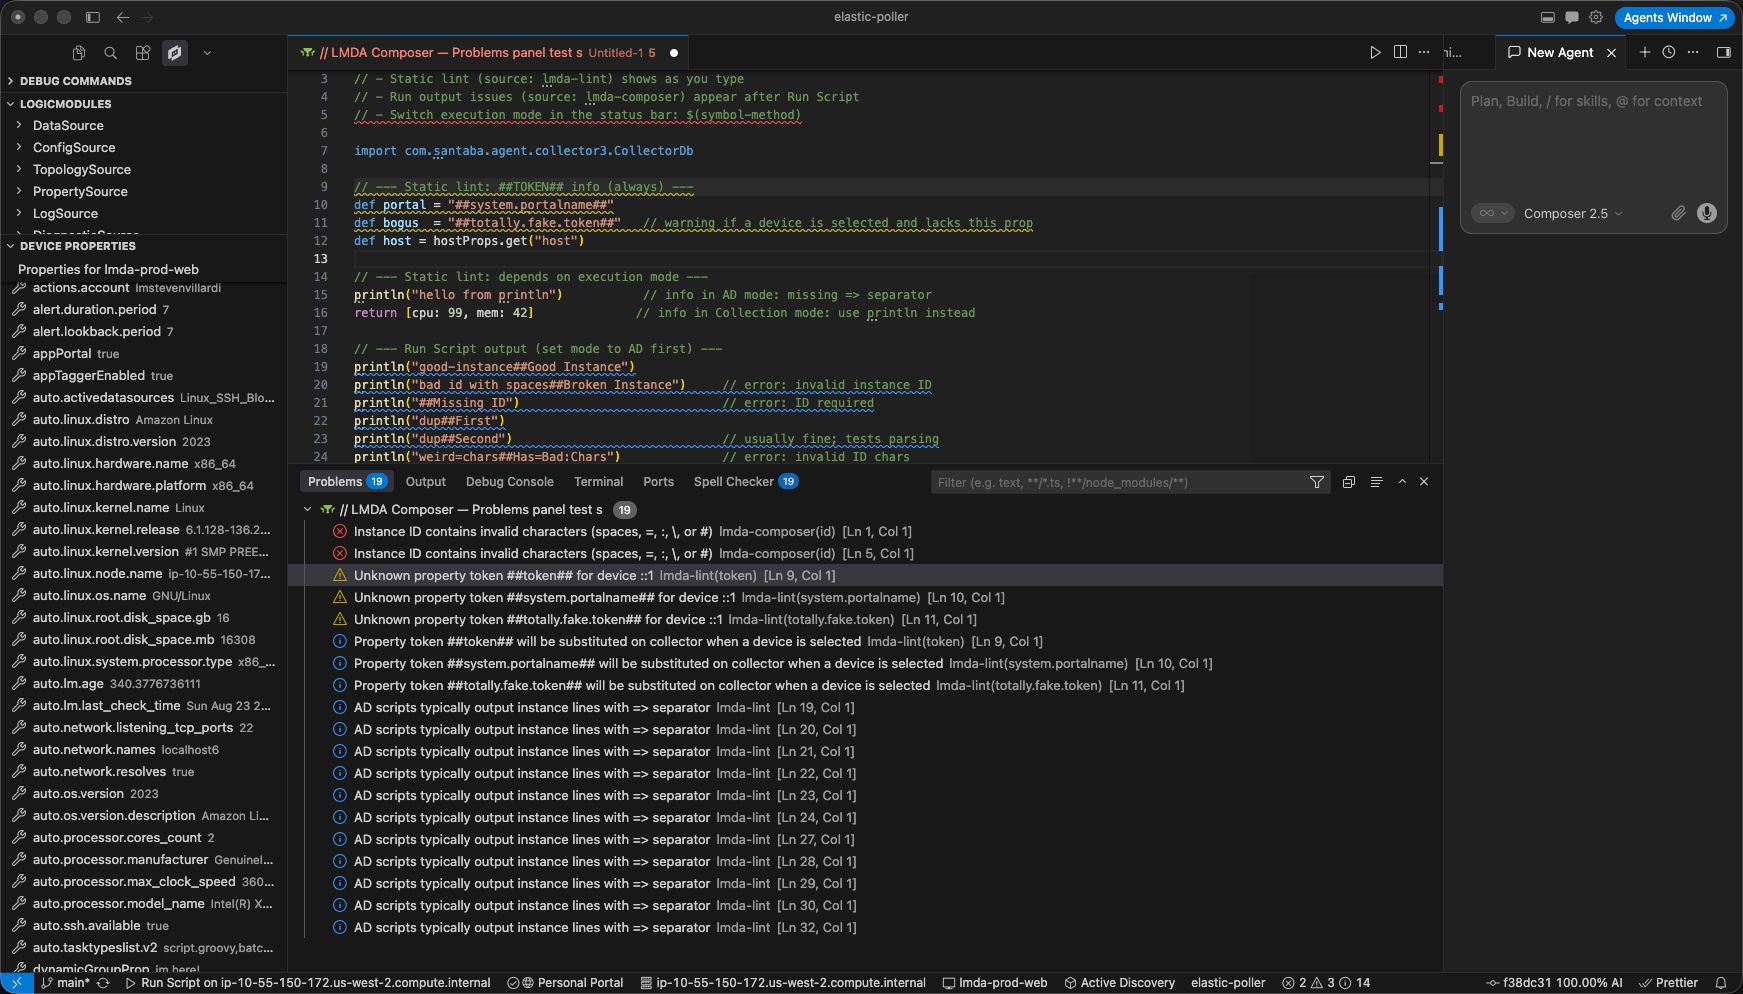Select the LMDA Composer Untitled-1 editor tab
This screenshot has width=1743, height=994.
point(487,53)
